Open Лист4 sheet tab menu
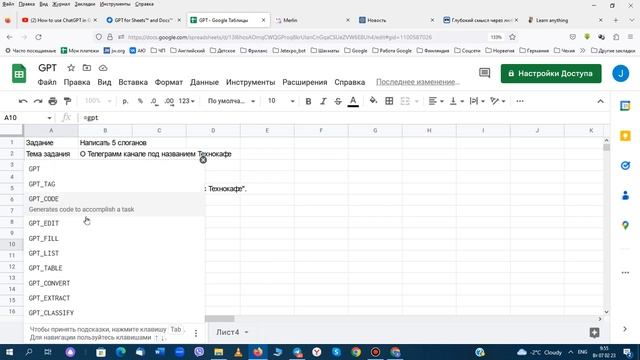Image resolution: width=640 pixels, height=360 pixels. click(247, 332)
